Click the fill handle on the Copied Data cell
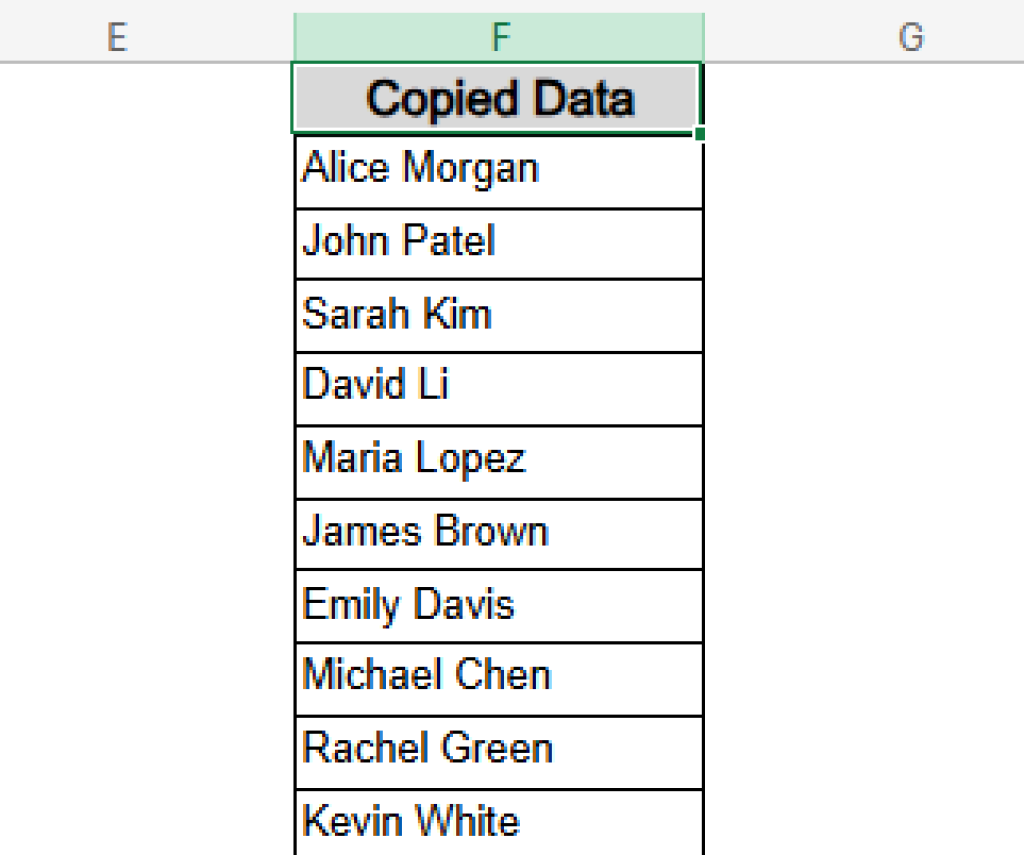 pos(701,131)
